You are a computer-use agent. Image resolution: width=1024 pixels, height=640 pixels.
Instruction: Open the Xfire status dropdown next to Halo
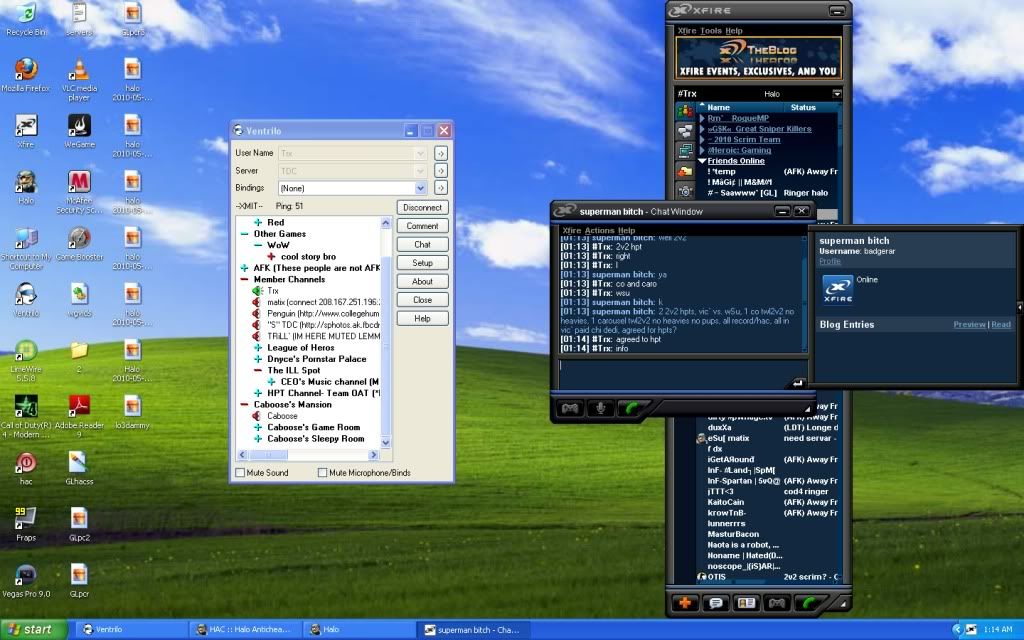click(836, 94)
